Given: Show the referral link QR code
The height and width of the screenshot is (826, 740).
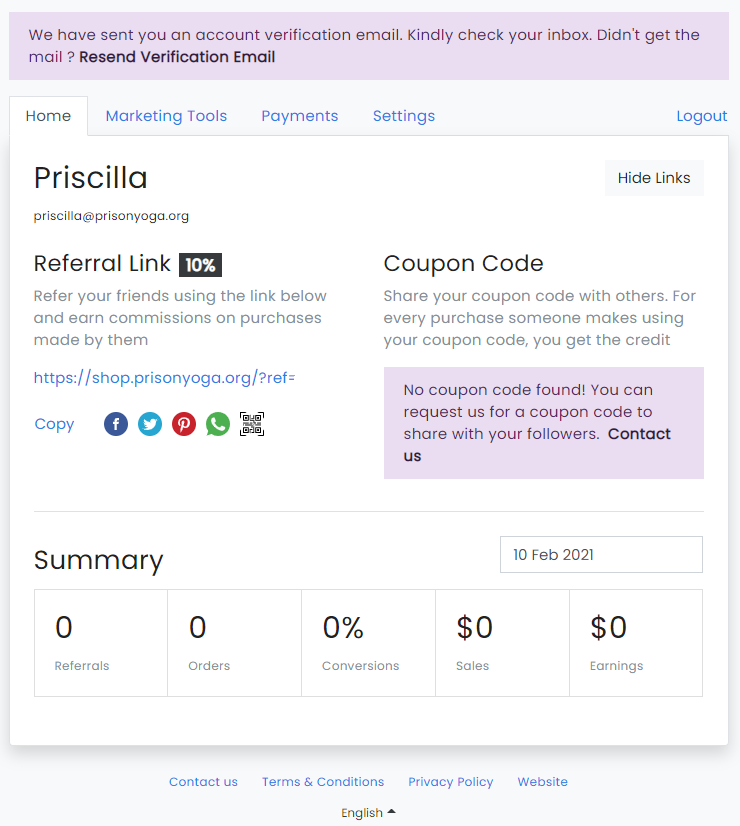Looking at the screenshot, I should point(252,424).
